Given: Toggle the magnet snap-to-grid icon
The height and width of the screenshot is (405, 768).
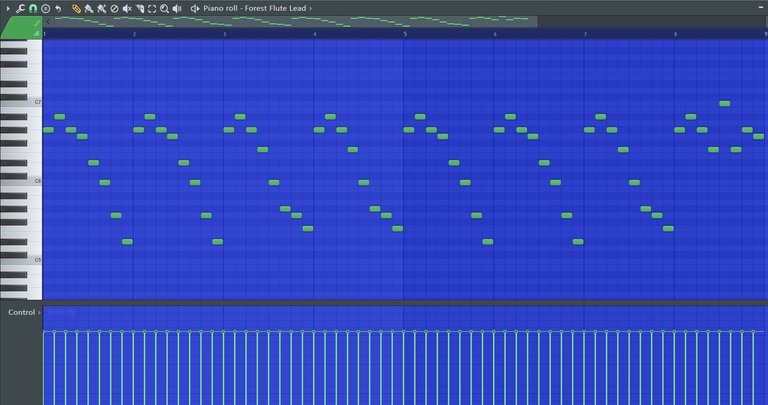Looking at the screenshot, I should coord(33,8).
